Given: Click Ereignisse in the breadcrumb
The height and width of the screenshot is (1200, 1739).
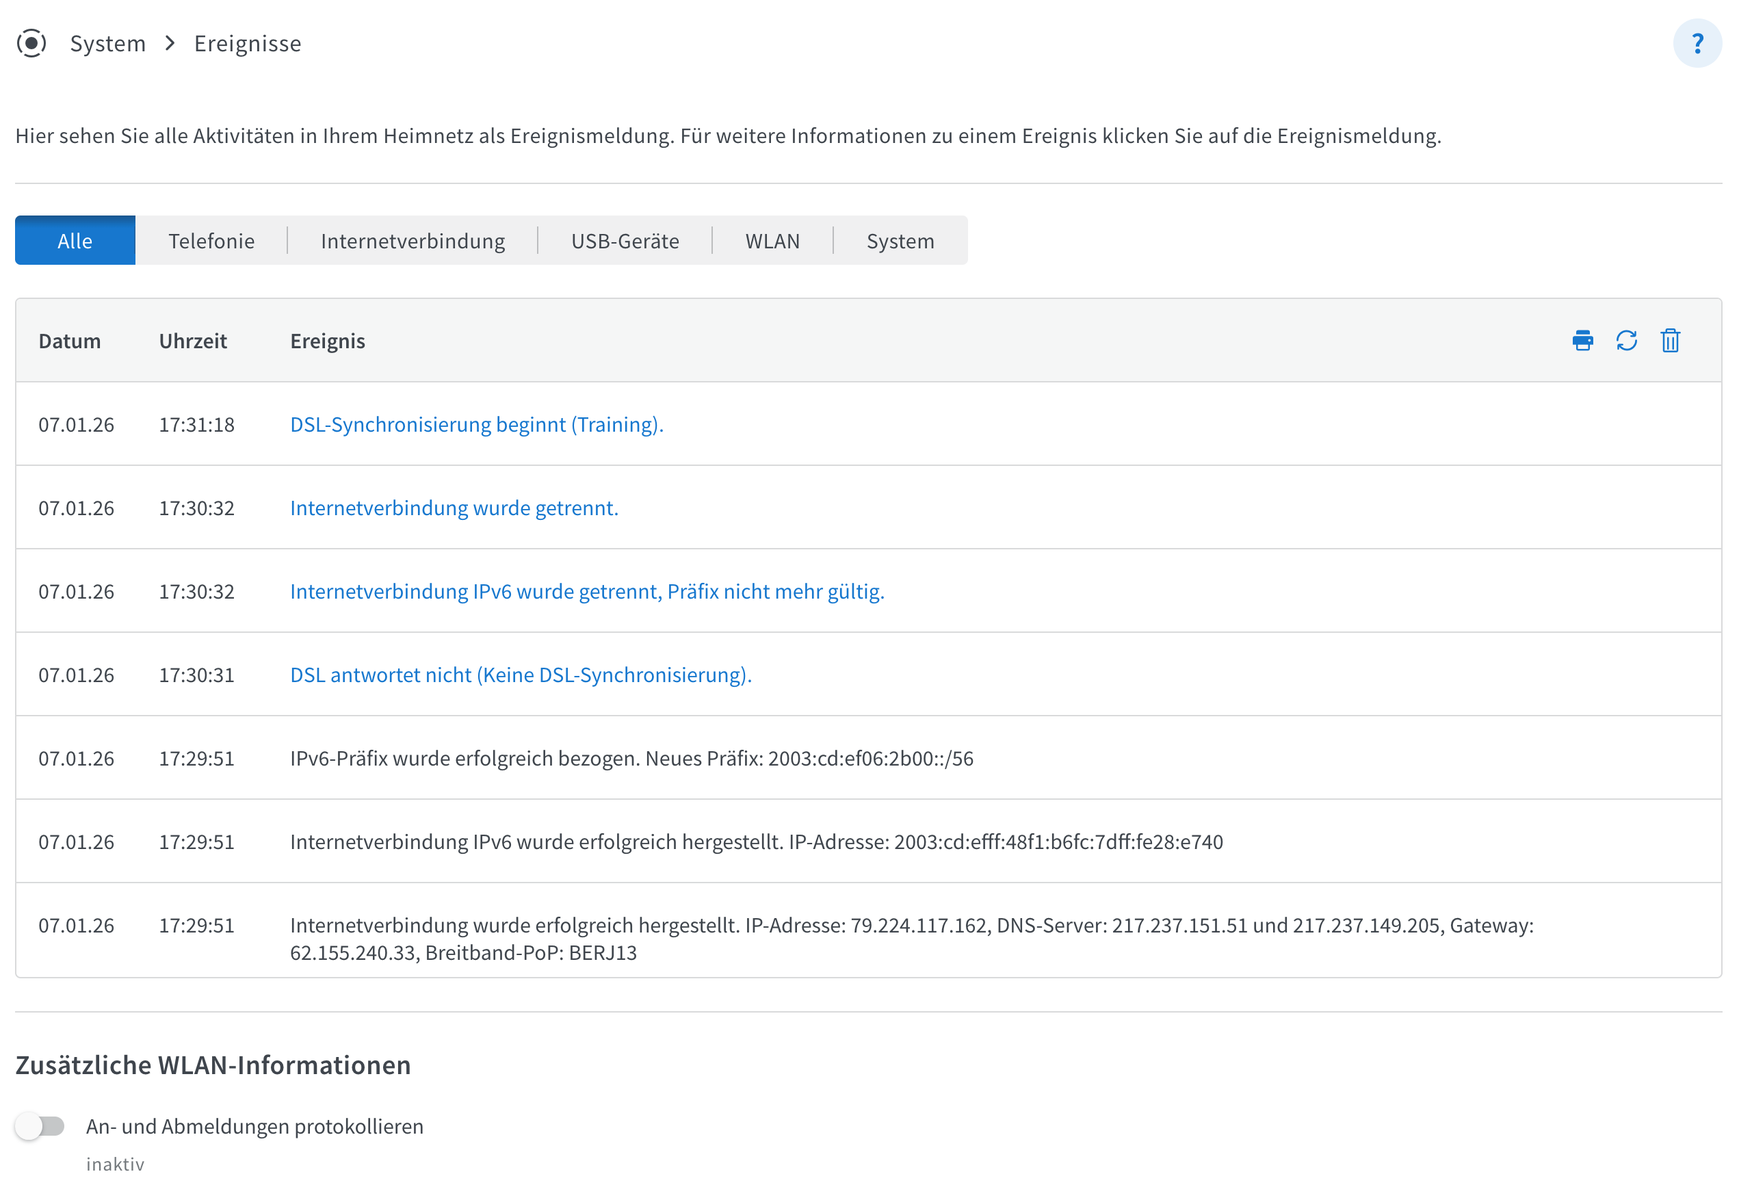Looking at the screenshot, I should [247, 44].
